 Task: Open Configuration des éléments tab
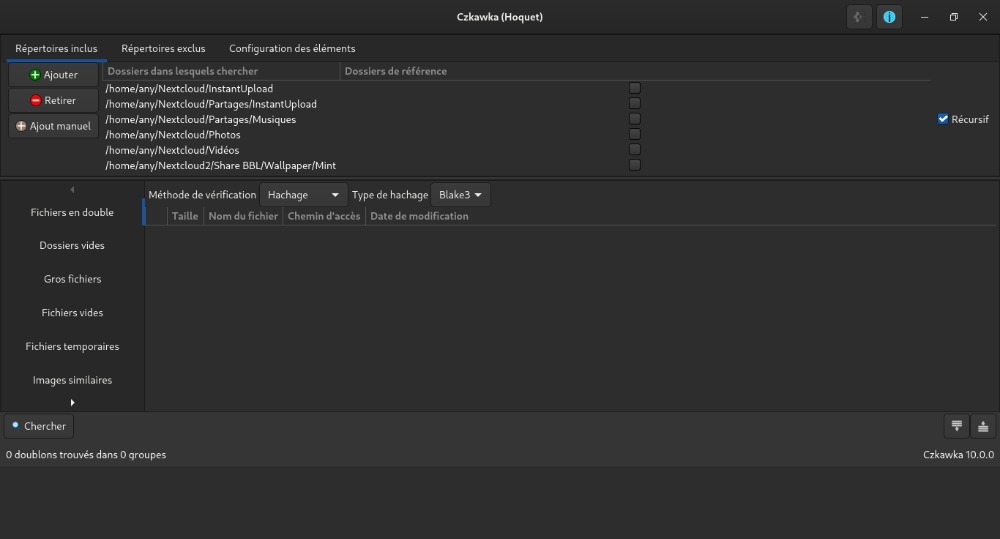tap(292, 48)
